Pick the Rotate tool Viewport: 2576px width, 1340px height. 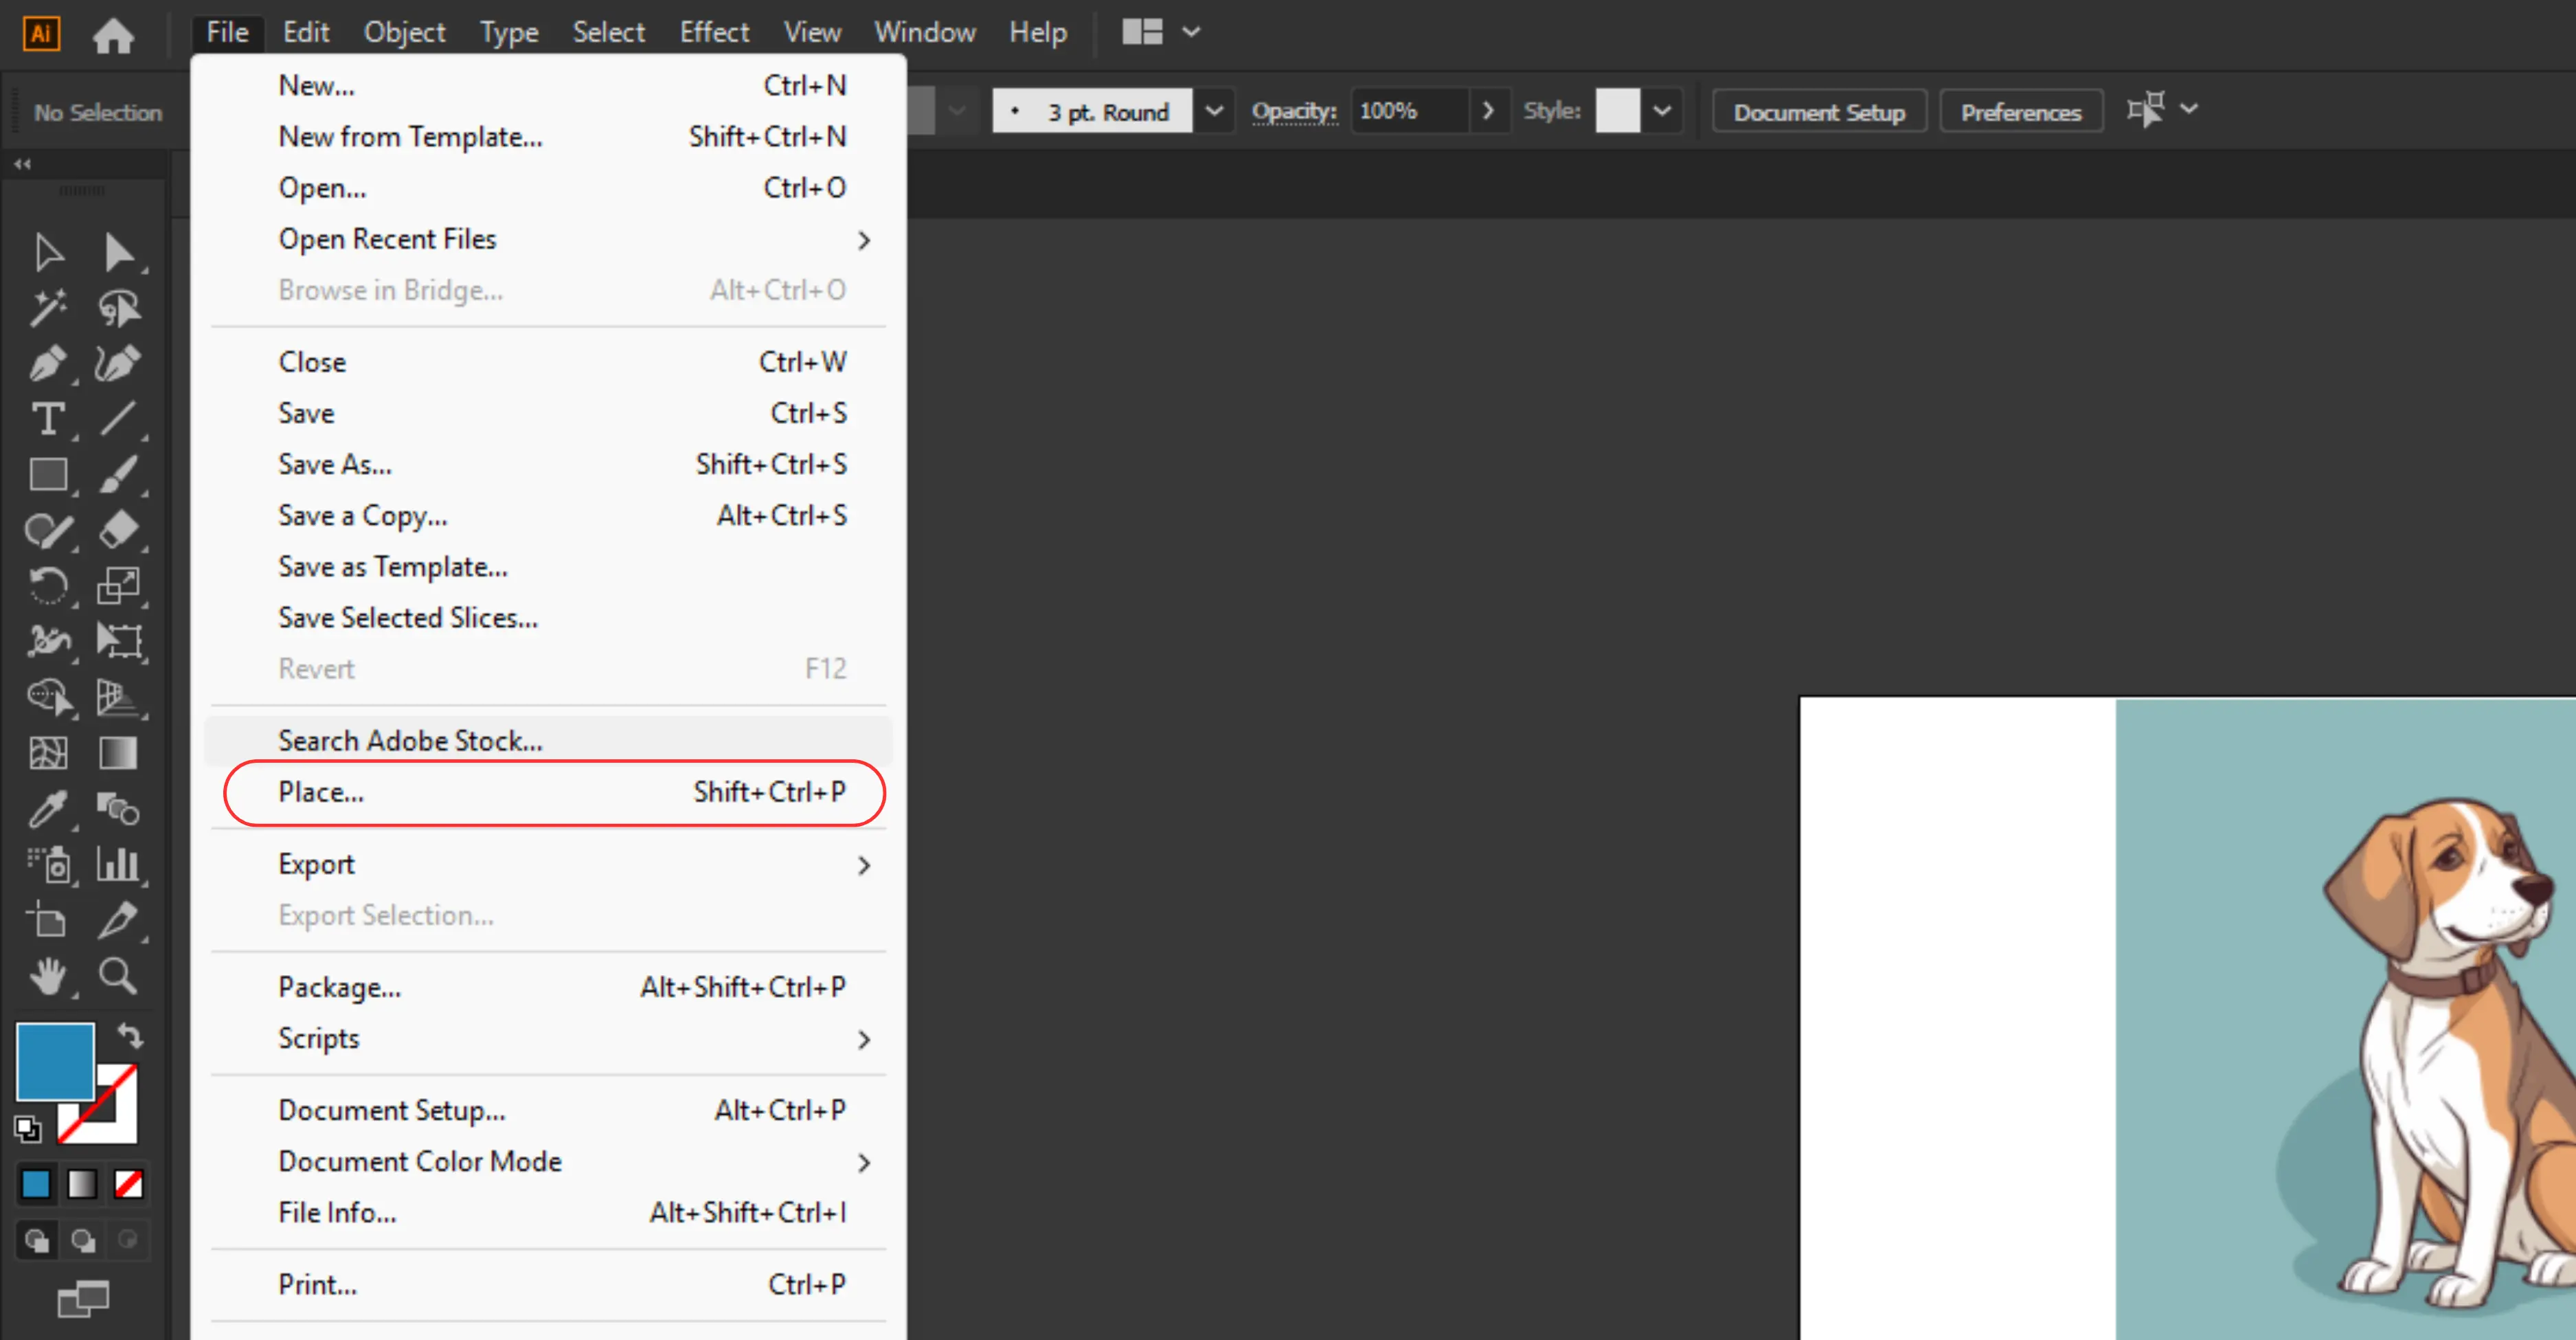tap(47, 586)
